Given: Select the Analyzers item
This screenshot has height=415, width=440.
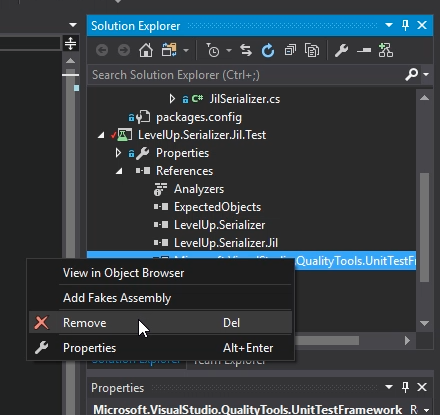Looking at the screenshot, I should point(199,189).
